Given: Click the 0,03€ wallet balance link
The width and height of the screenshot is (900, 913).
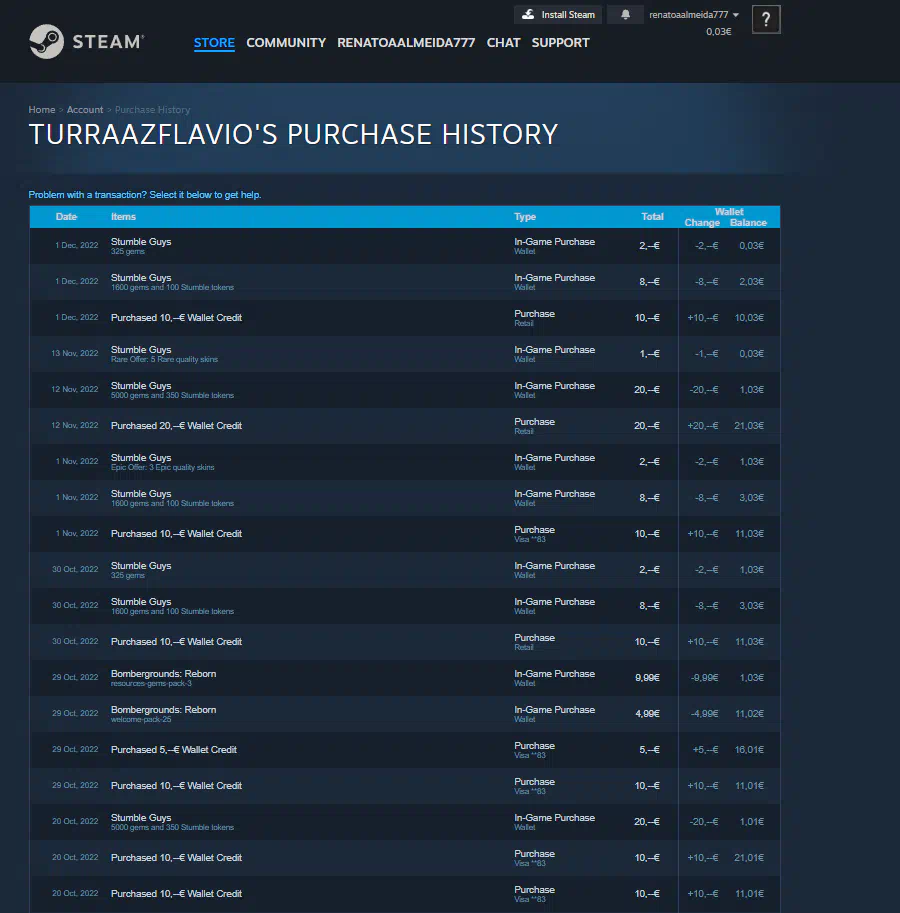Looking at the screenshot, I should tap(718, 32).
